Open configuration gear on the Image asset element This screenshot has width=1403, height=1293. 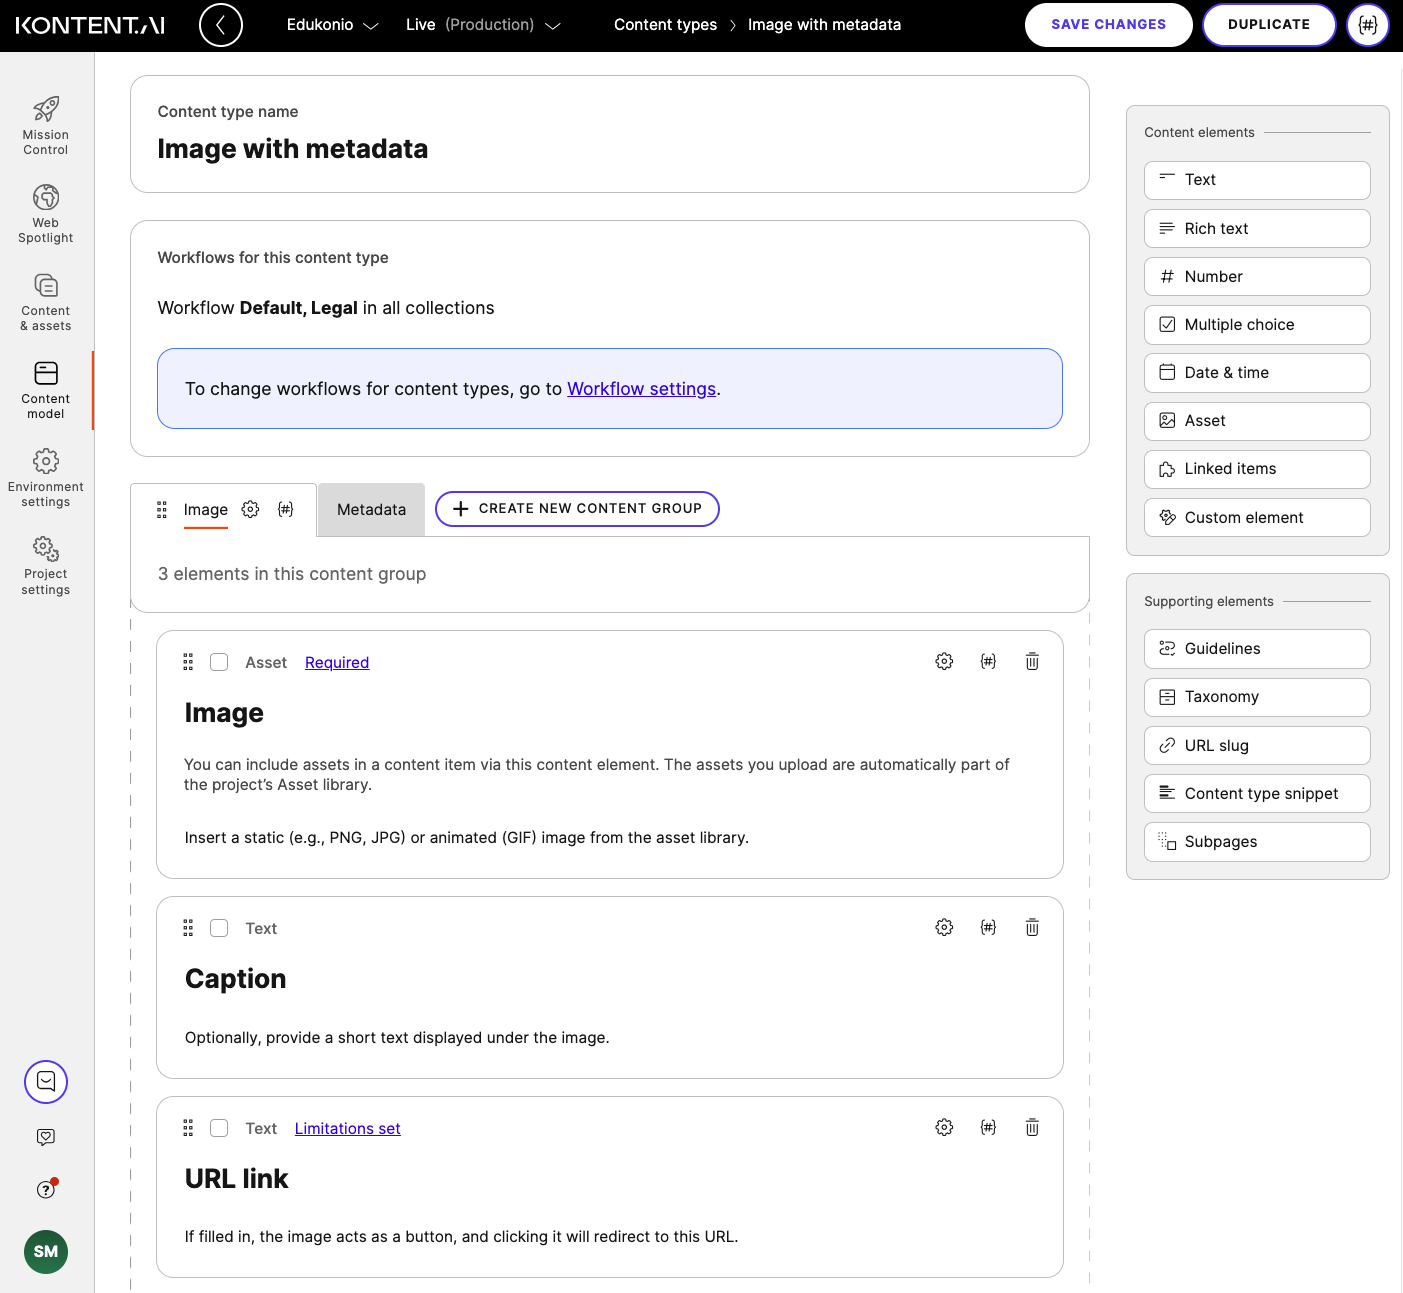pos(943,661)
